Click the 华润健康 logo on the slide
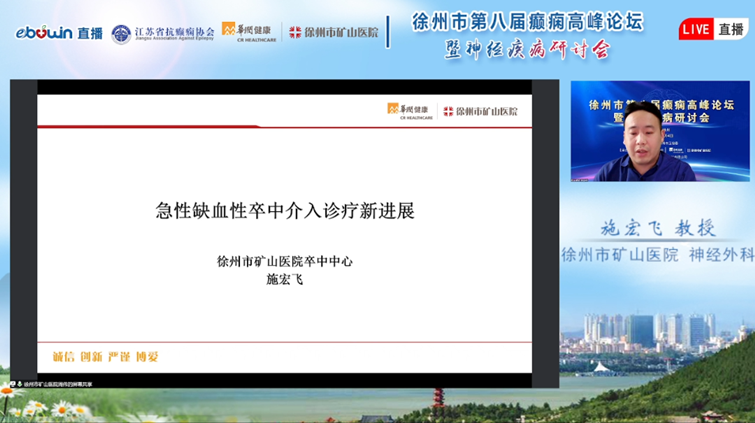The image size is (755, 423). (x=408, y=110)
